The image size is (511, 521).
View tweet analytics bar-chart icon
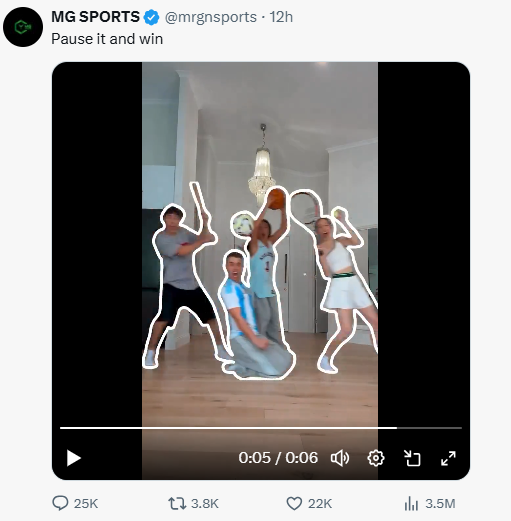411,503
